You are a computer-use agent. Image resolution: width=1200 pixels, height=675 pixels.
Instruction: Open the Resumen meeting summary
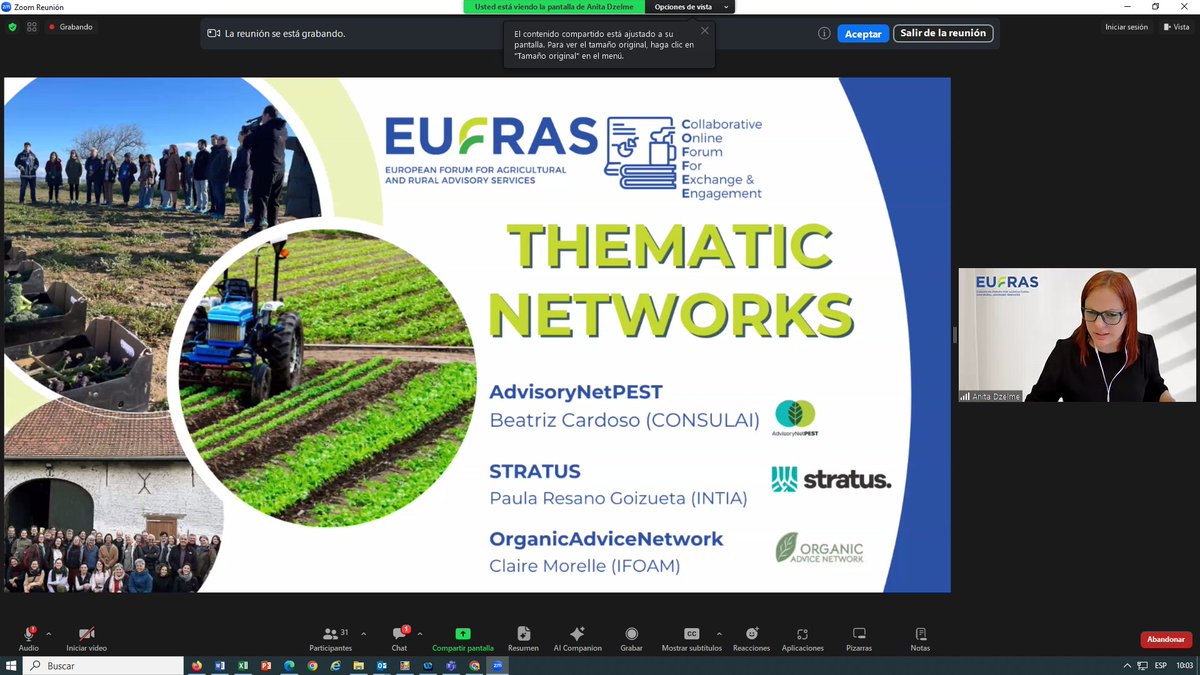(x=523, y=638)
